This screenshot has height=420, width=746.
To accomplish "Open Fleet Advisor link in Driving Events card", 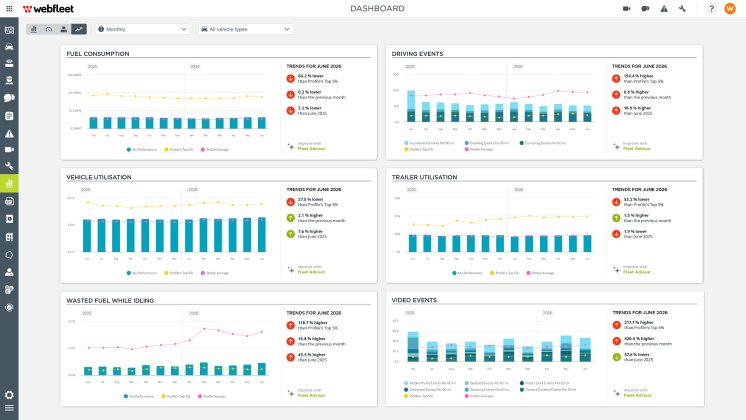I will click(637, 149).
